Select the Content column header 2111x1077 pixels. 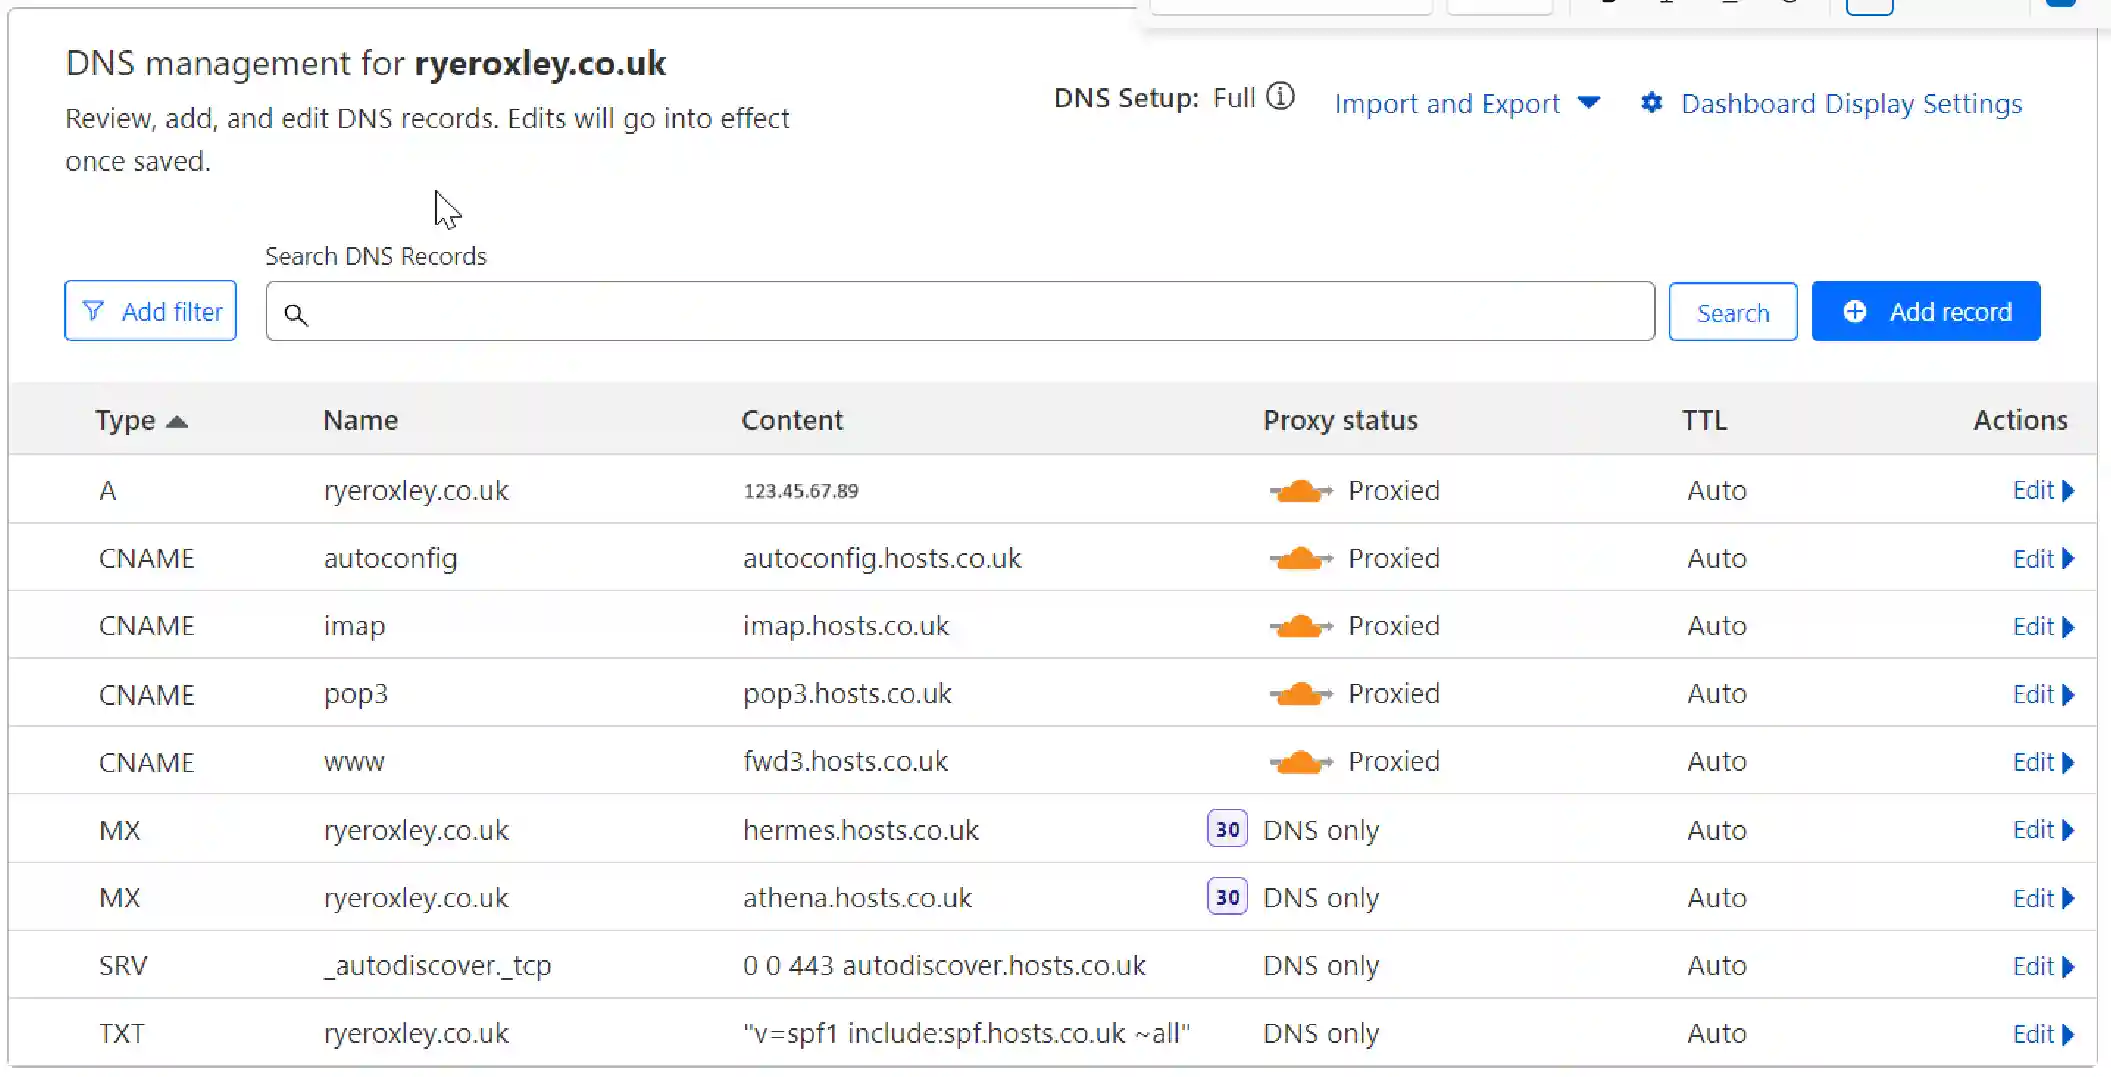coord(792,420)
